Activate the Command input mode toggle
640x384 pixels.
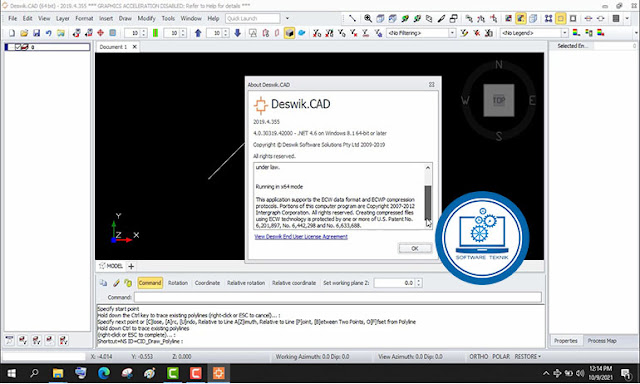[x=150, y=283]
